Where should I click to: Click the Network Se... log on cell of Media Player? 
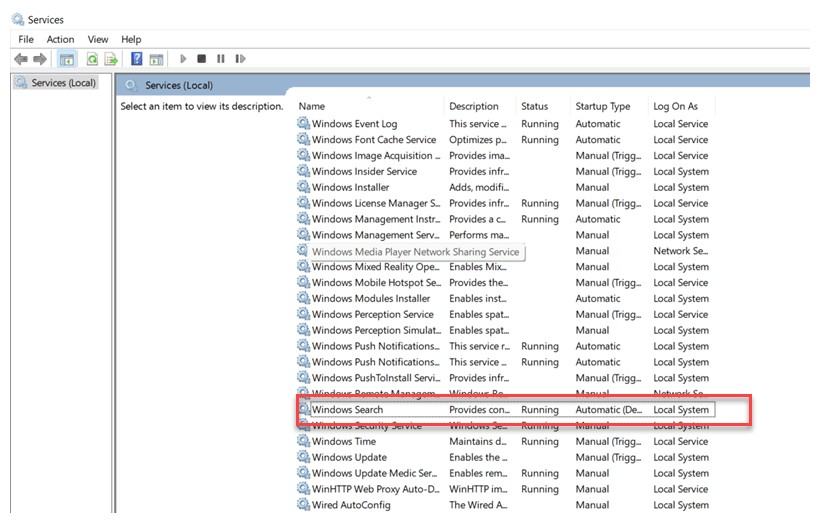pyautogui.click(x=680, y=251)
